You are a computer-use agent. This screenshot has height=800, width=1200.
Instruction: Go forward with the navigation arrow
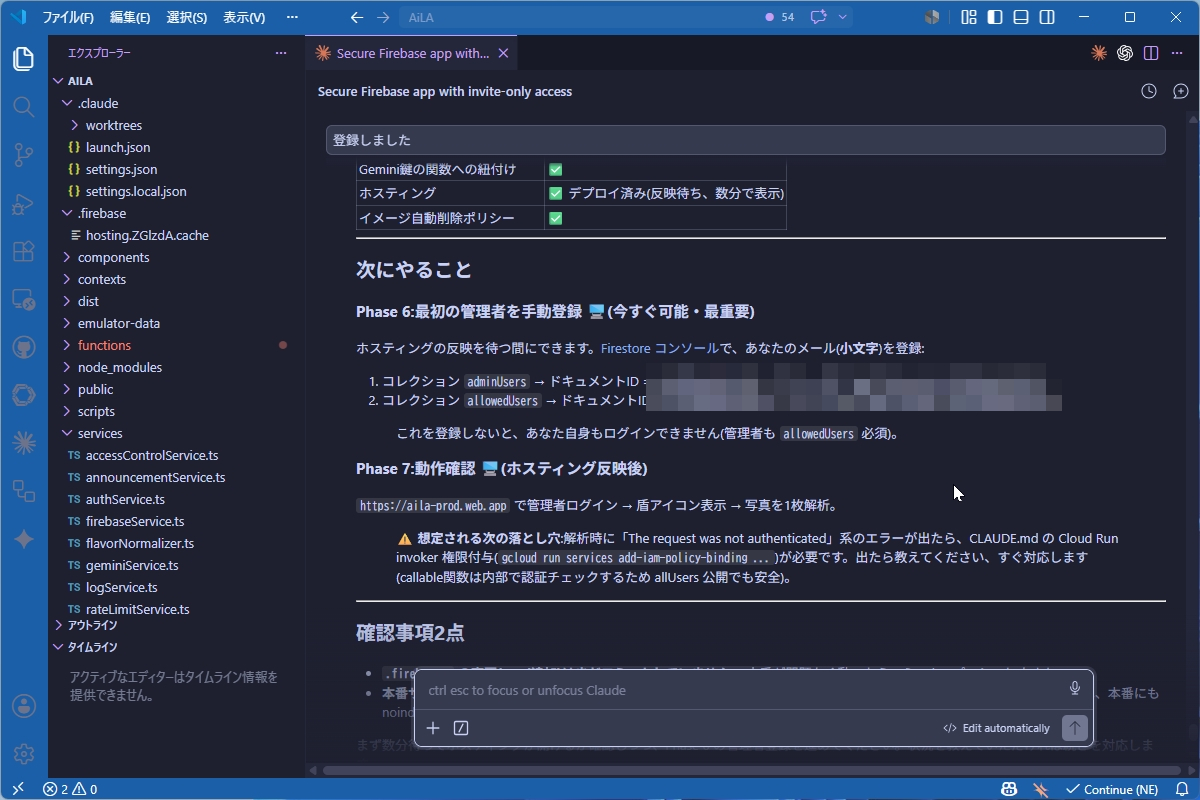(383, 17)
